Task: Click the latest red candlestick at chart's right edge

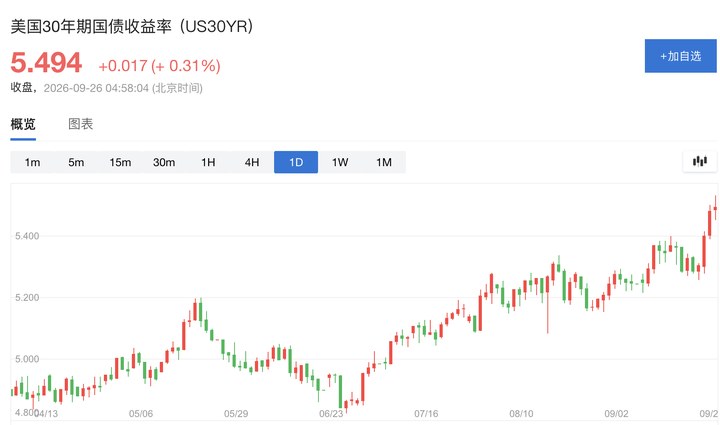Action: 715,207
